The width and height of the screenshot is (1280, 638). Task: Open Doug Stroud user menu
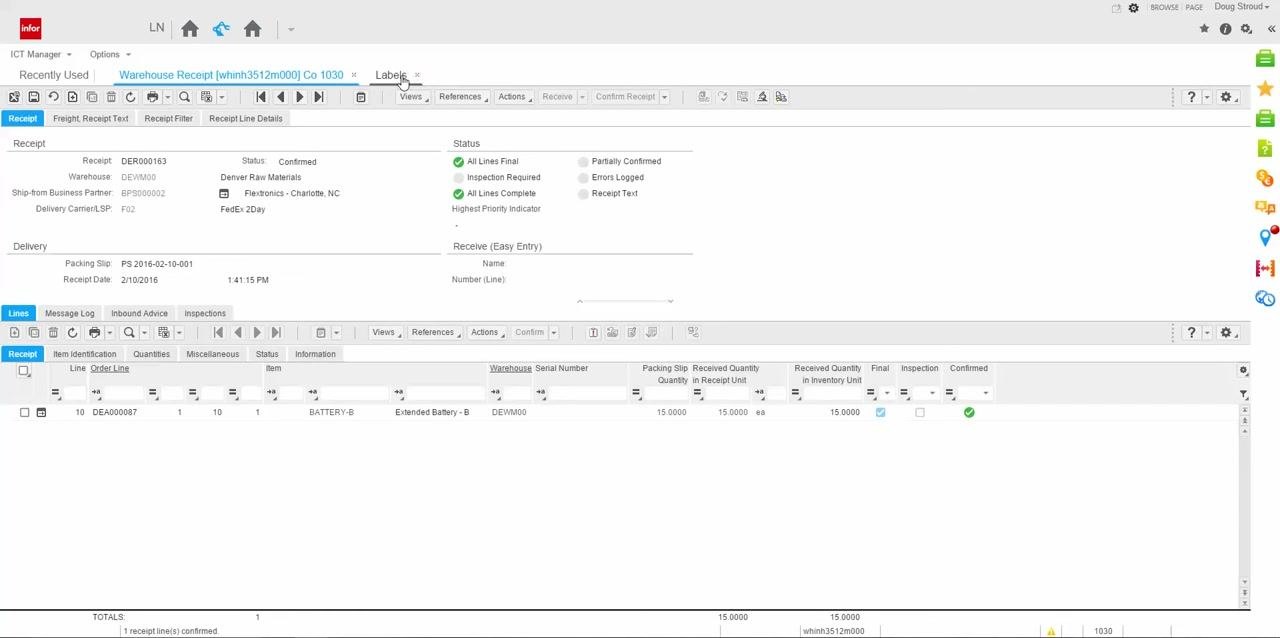tap(1242, 7)
